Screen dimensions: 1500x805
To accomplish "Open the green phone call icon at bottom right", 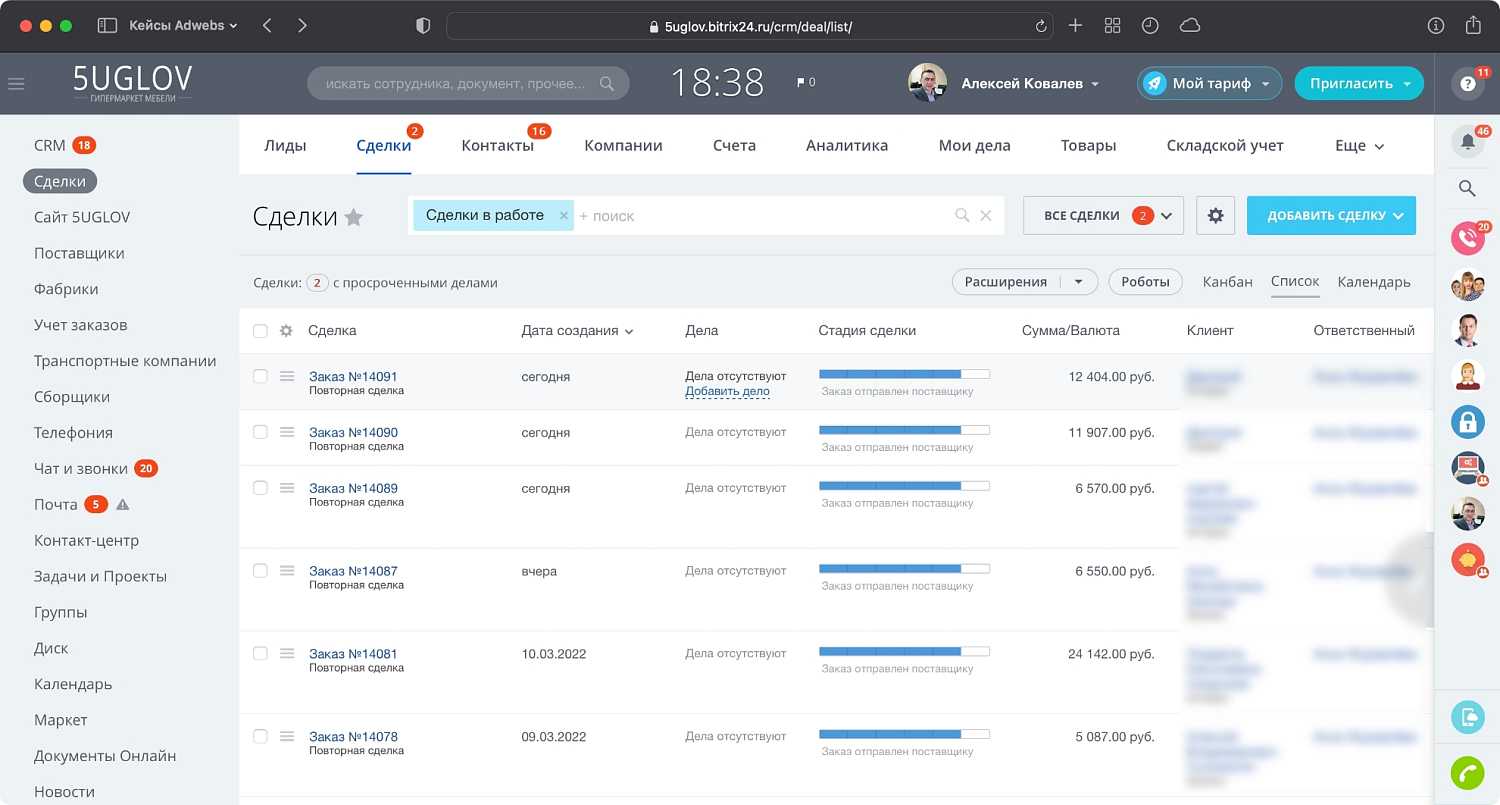I will pos(1467,772).
